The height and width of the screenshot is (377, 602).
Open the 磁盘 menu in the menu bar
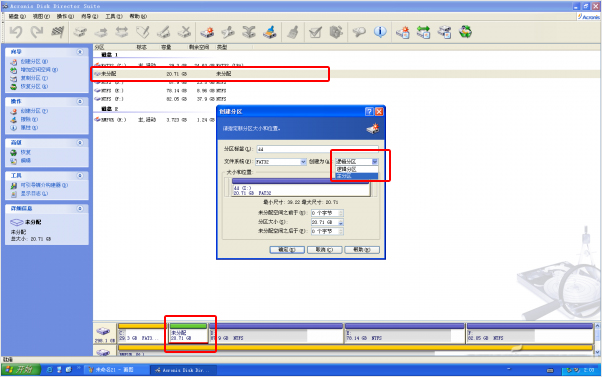17,17
